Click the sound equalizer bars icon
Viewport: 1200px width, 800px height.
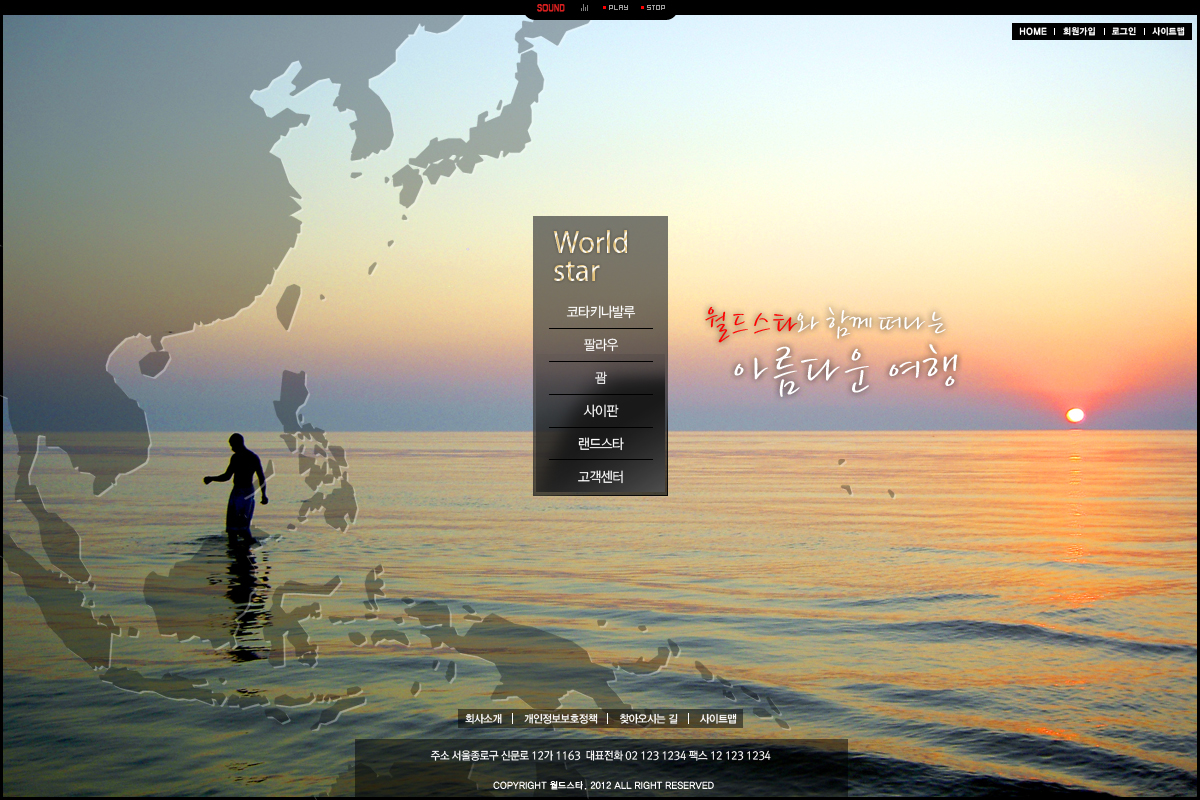point(585,8)
